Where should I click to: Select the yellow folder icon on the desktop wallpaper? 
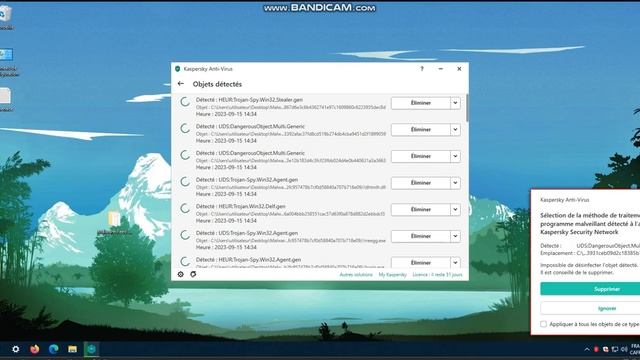pyautogui.click(x=114, y=219)
